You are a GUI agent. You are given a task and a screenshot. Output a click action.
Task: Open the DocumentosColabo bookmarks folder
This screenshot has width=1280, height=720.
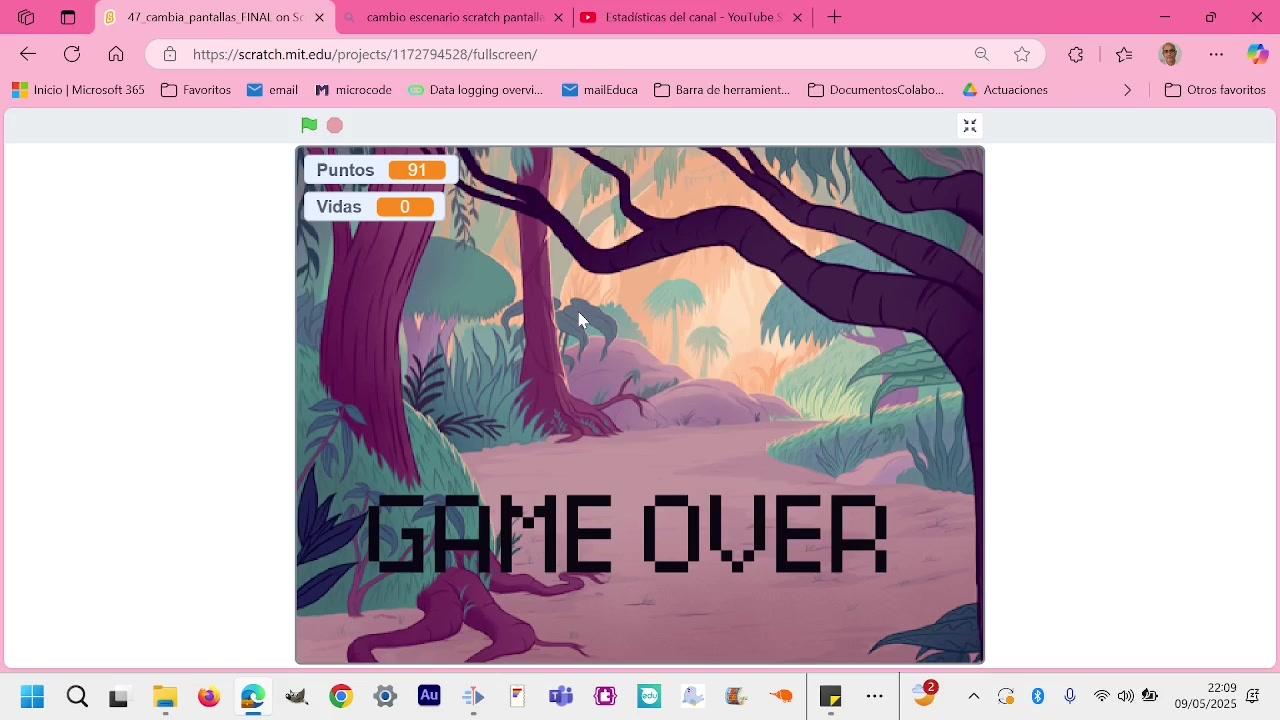point(876,90)
